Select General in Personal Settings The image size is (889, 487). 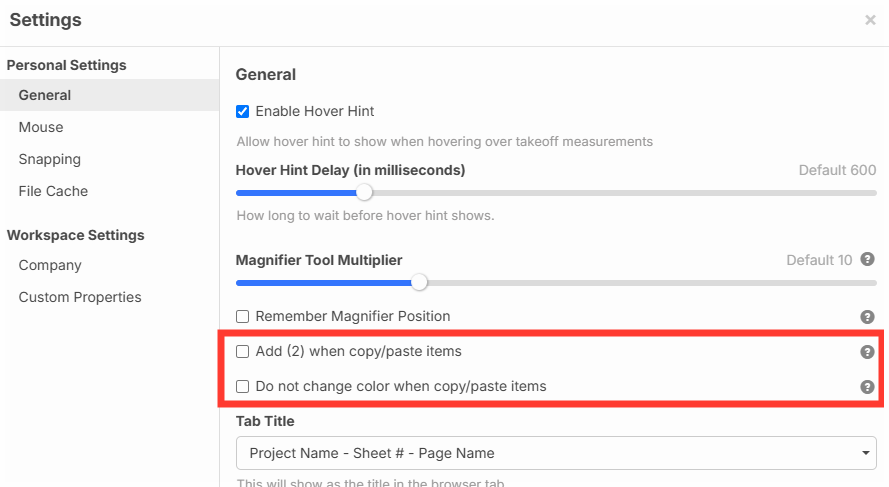pos(45,95)
